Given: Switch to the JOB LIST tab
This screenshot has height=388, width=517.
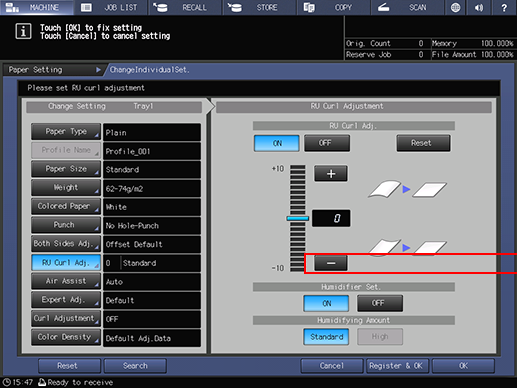Looking at the screenshot, I should [111, 7].
